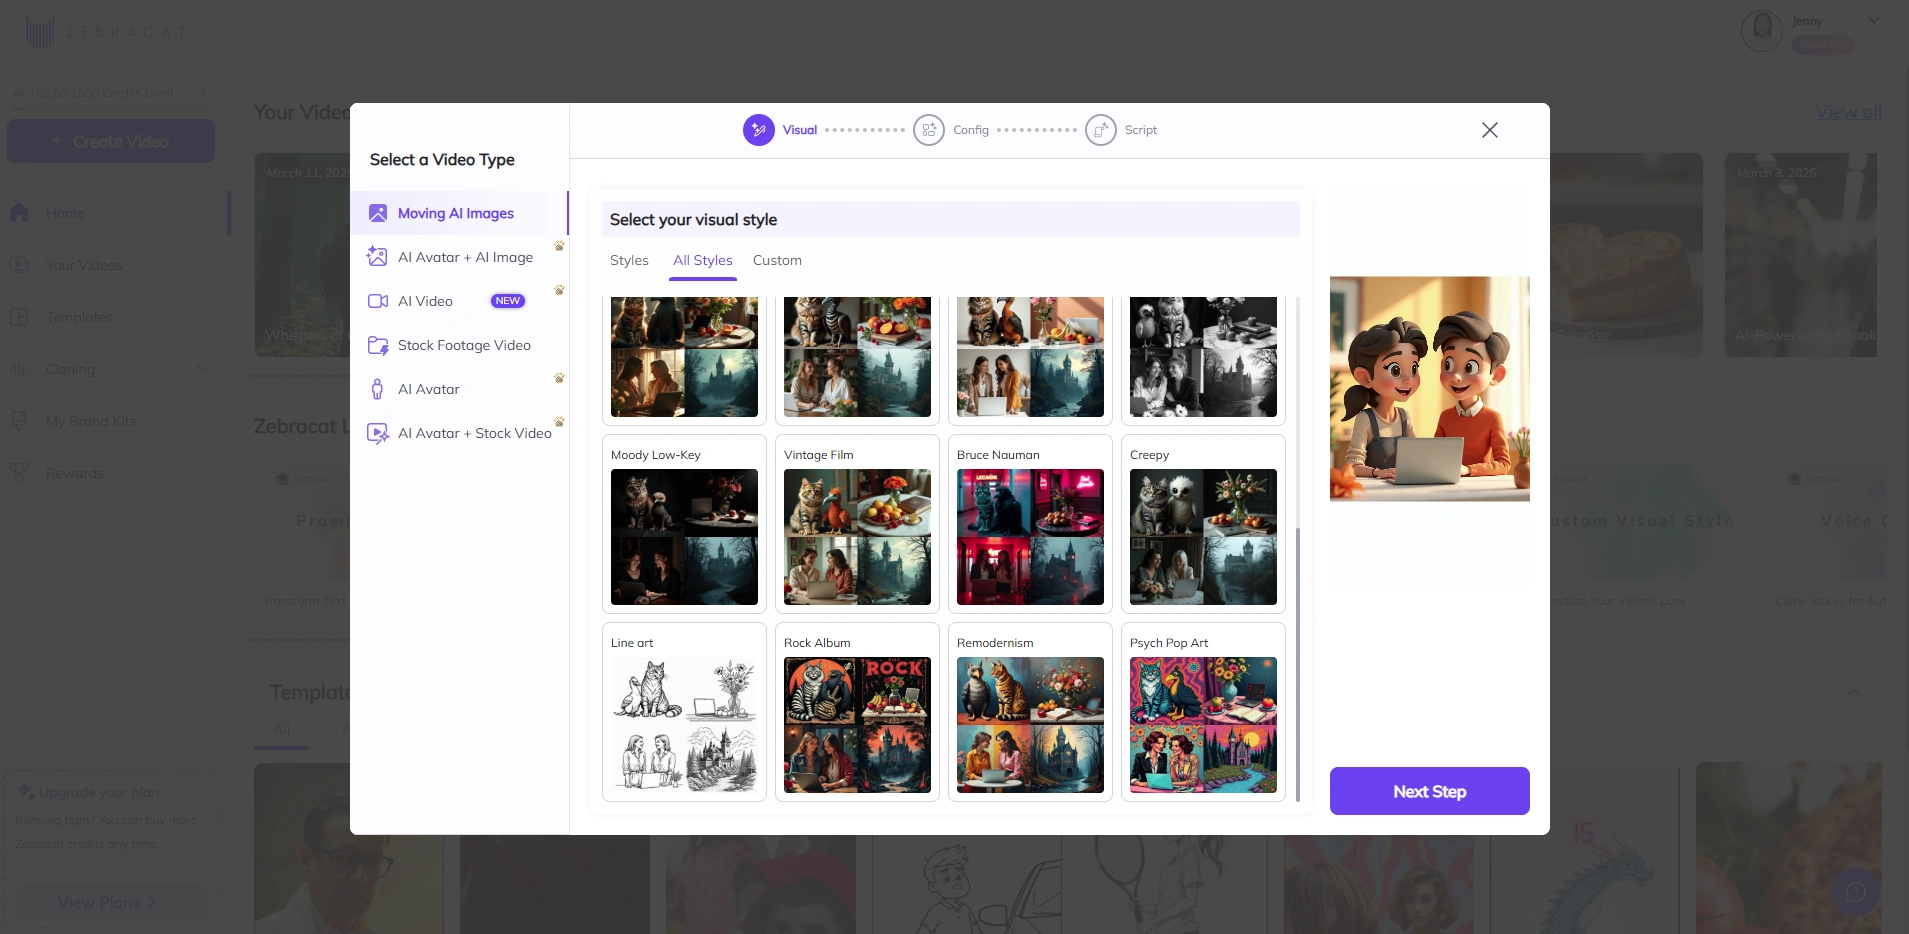The image size is (1909, 934).
Task: Select the Psych Pop Art style
Action: [1203, 712]
